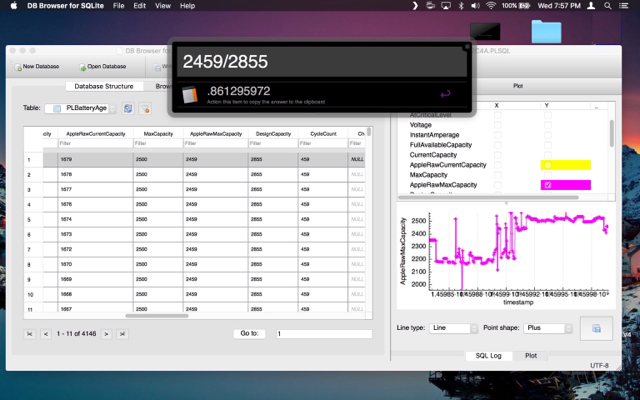Select the black drive thumbnail on desktop
Viewport: 640px width, 400px height.
tap(485, 31)
